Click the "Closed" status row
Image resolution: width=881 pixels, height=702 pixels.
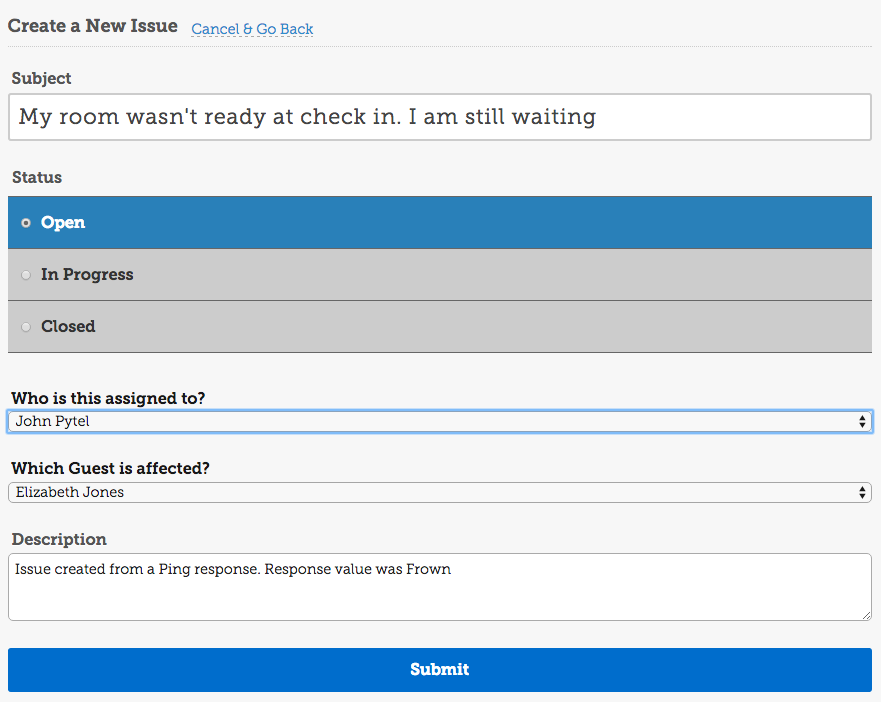tap(440, 326)
